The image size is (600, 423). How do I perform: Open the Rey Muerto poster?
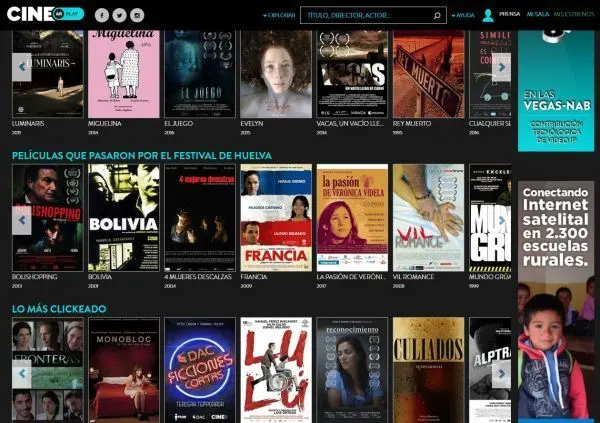pyautogui.click(x=428, y=74)
